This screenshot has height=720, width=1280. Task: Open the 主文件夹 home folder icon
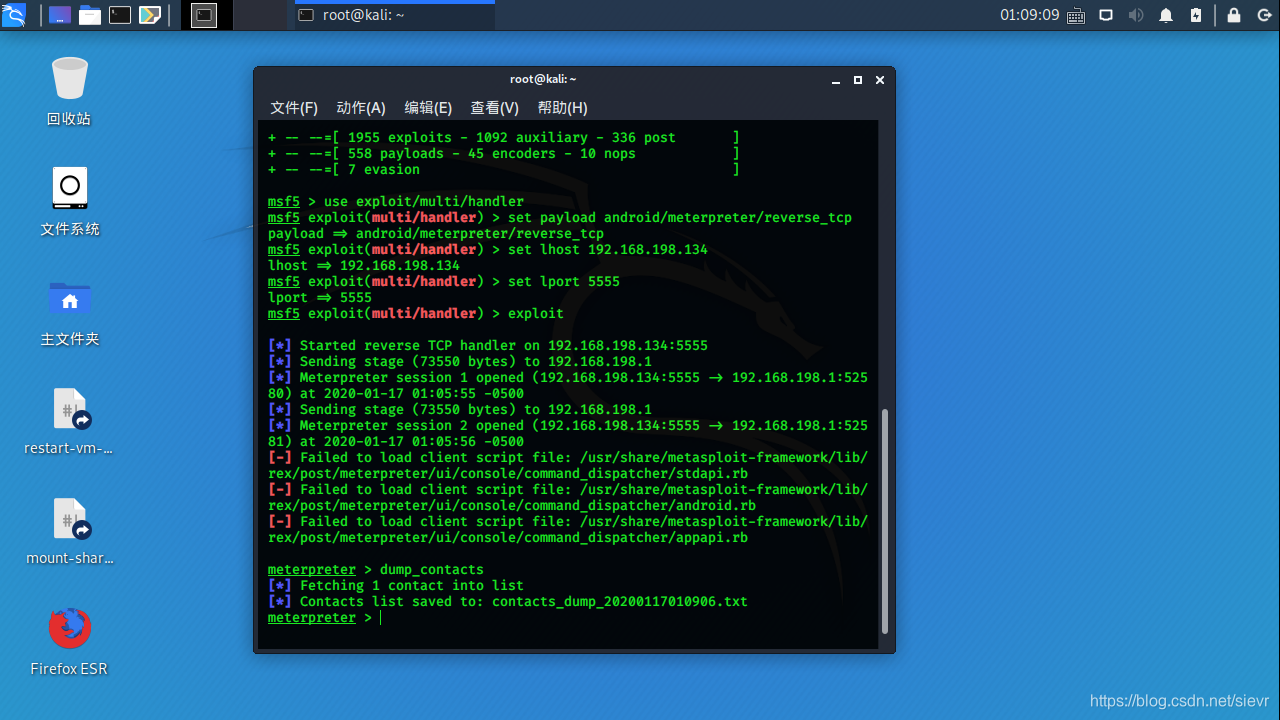[69, 311]
